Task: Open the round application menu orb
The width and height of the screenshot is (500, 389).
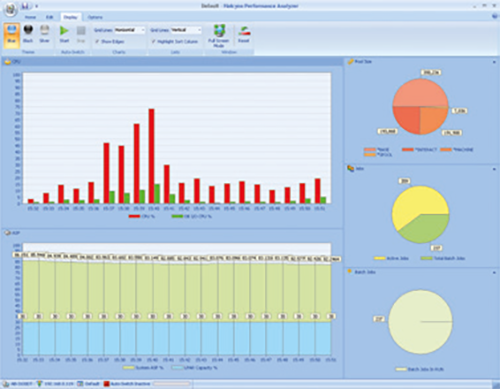Action: (x=11, y=10)
